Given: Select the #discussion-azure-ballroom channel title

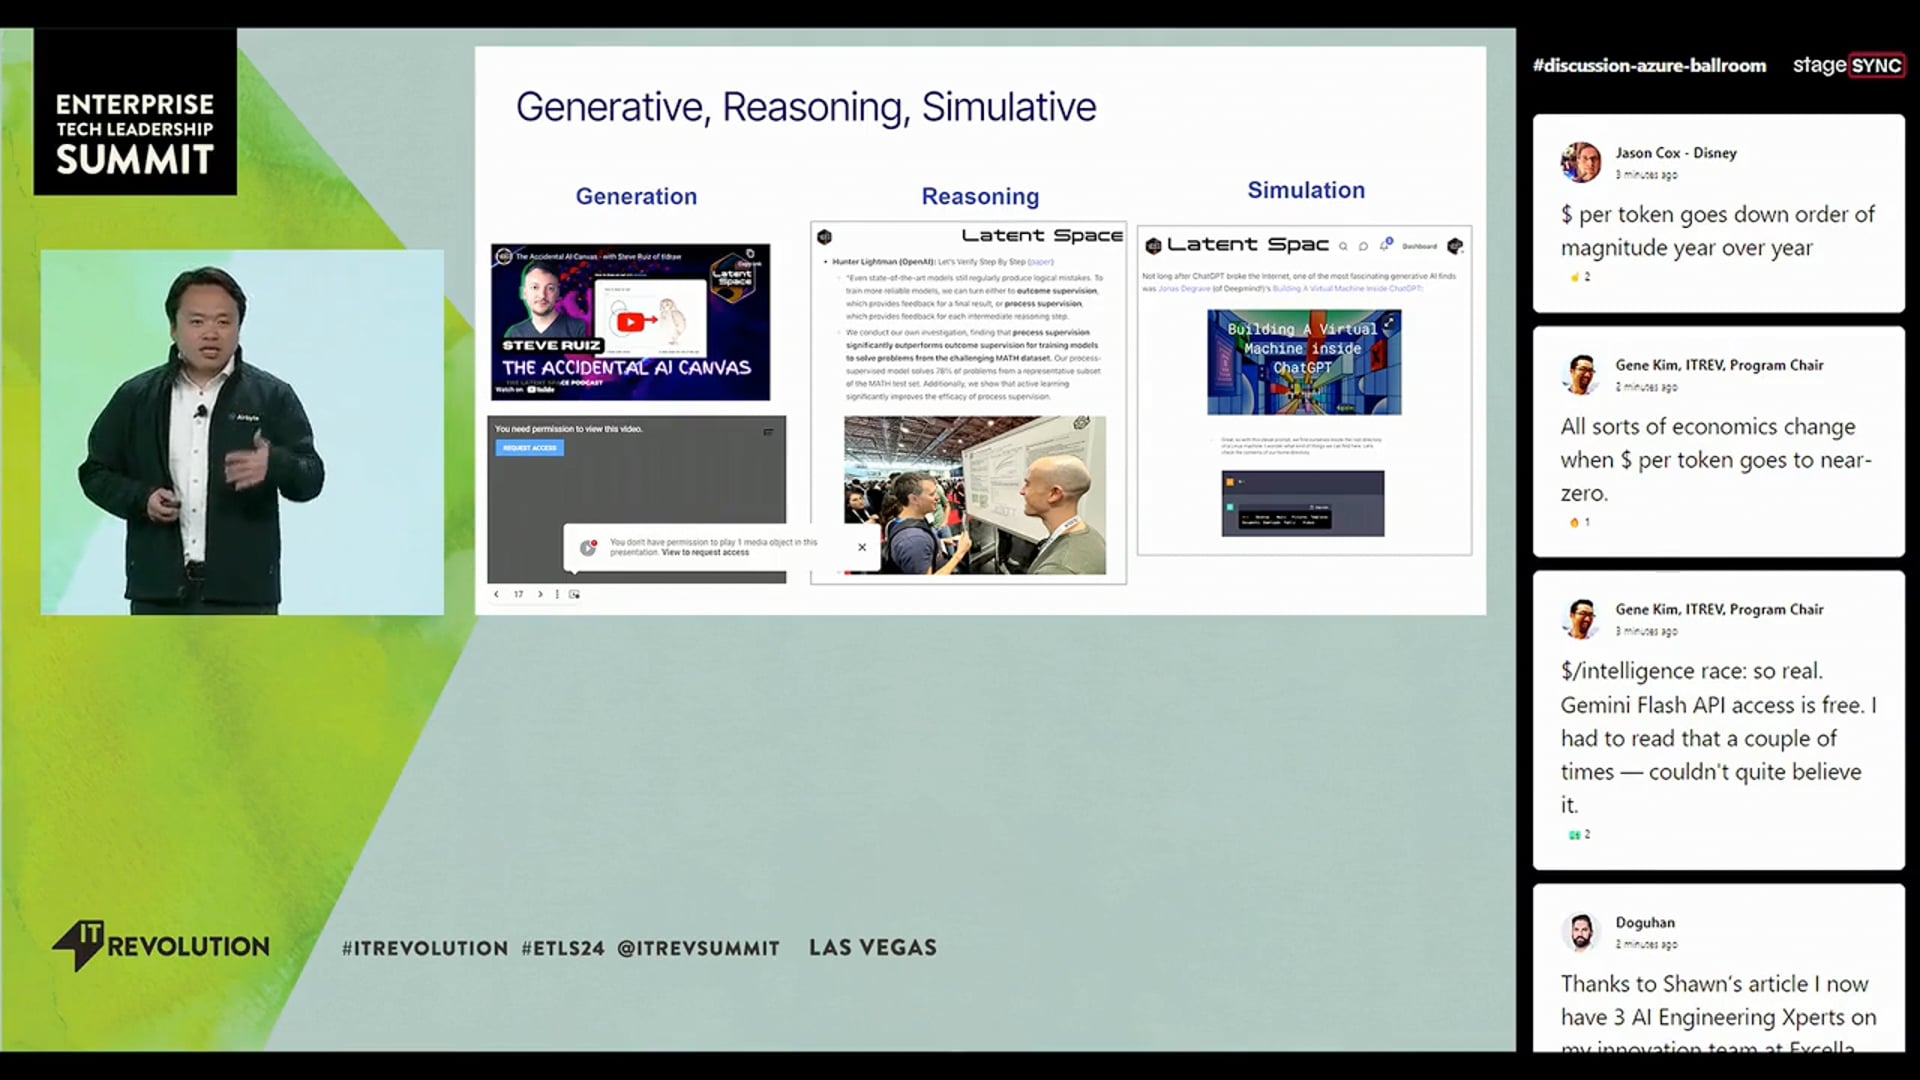Looking at the screenshot, I should (x=1649, y=66).
